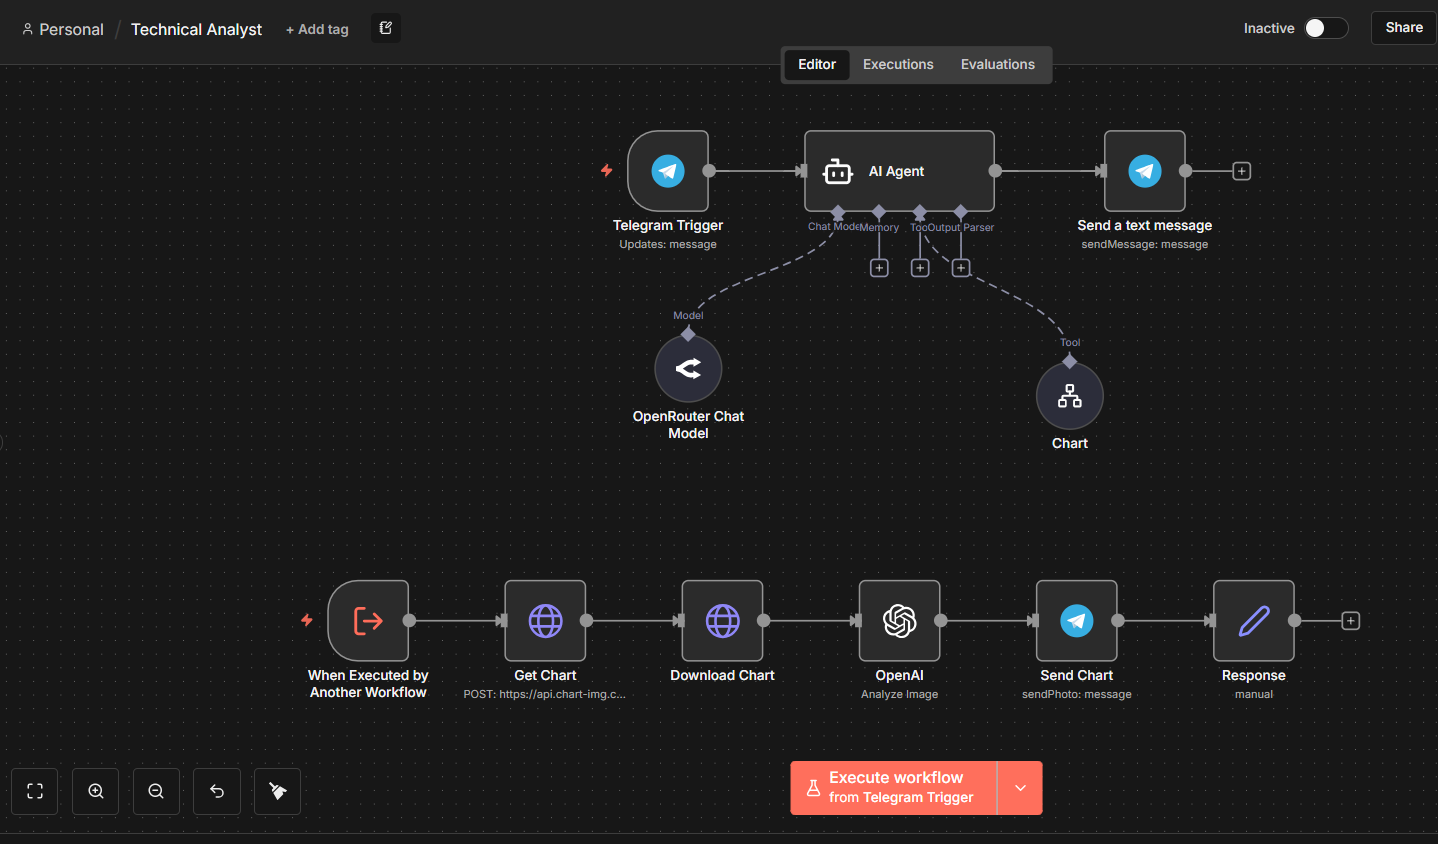Select the Response node
Screen dimensions: 1438x844
pyautogui.click(x=1253, y=620)
